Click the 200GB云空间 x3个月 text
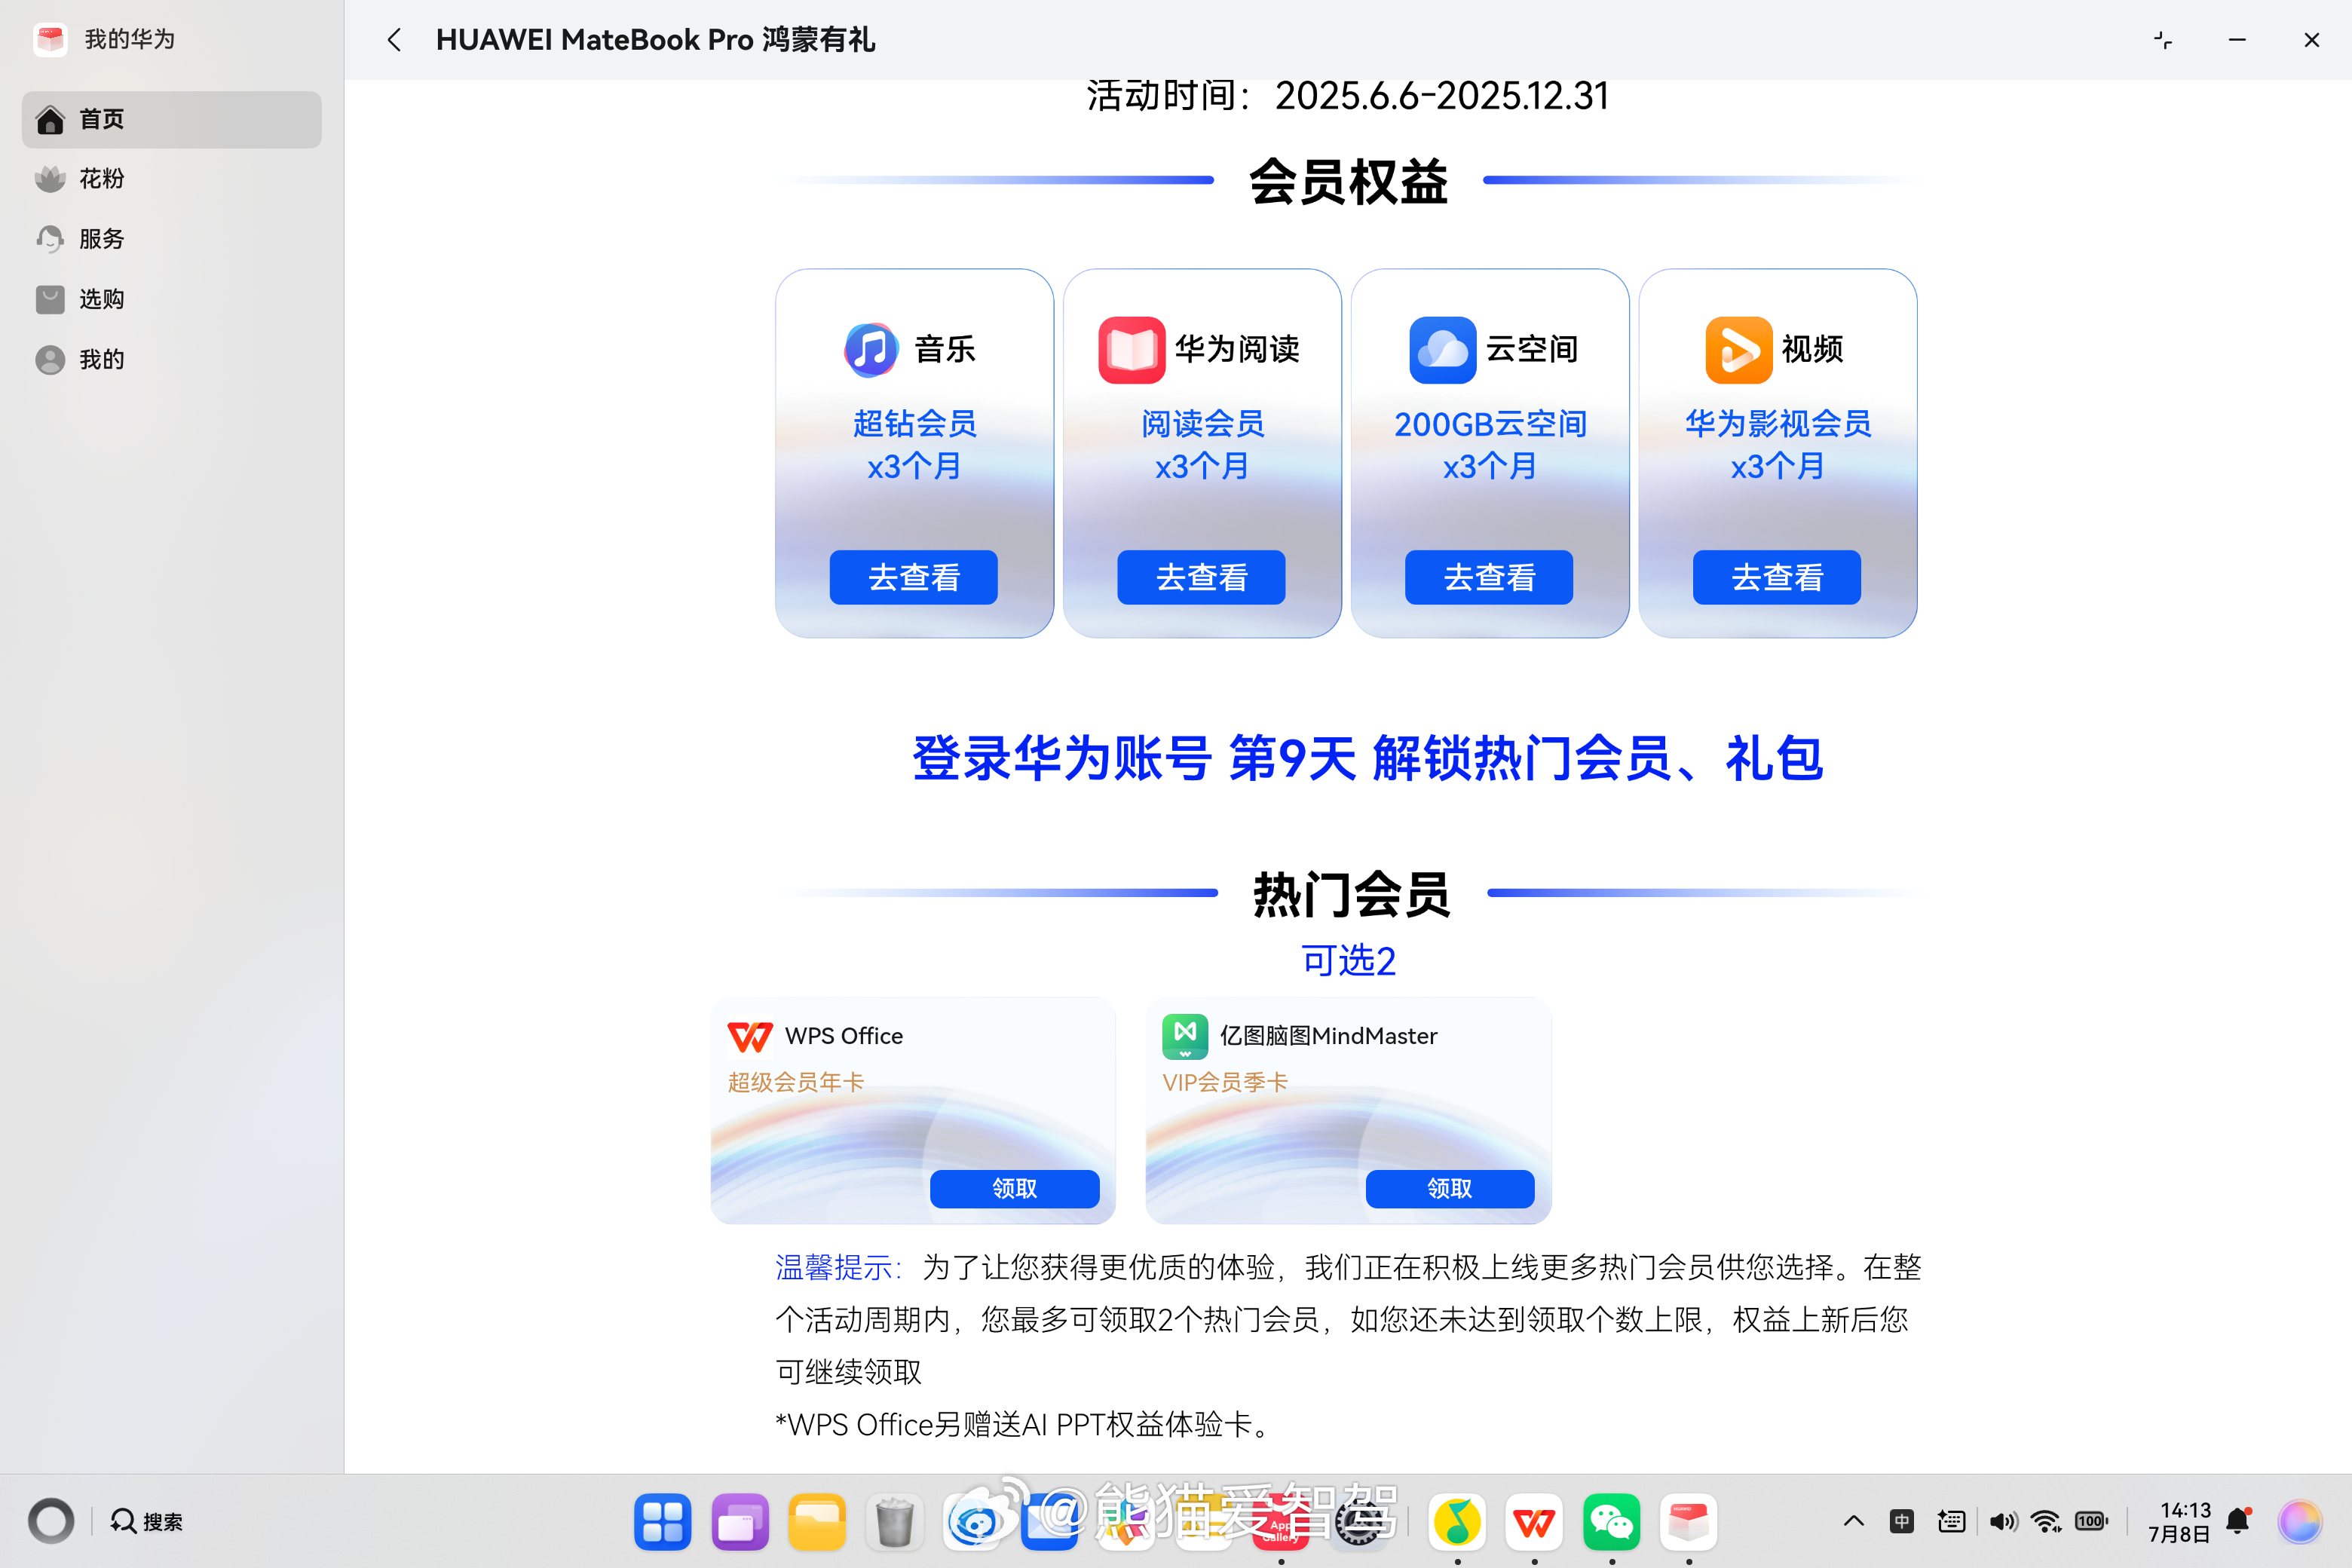 click(1490, 444)
